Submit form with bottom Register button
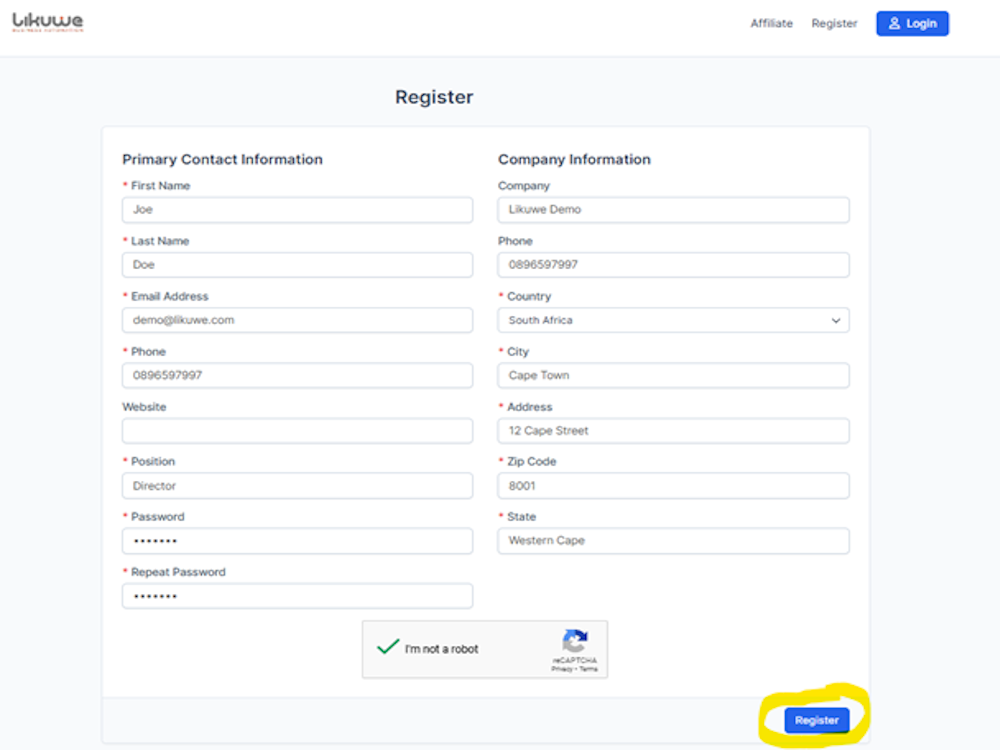This screenshot has width=1000, height=750. point(816,720)
